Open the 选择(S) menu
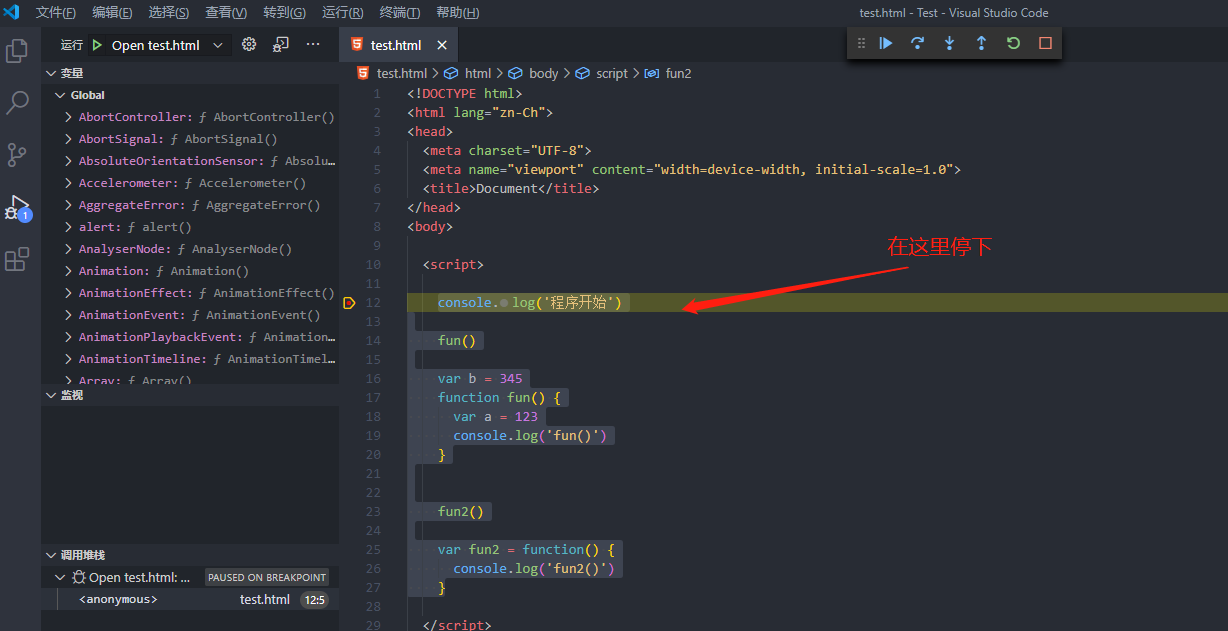The image size is (1228, 631). pyautogui.click(x=169, y=13)
